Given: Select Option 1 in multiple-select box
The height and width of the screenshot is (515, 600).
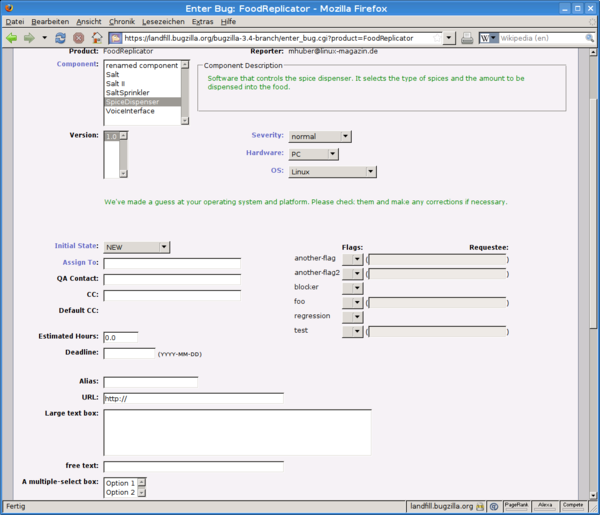Looking at the screenshot, I should (x=121, y=483).
